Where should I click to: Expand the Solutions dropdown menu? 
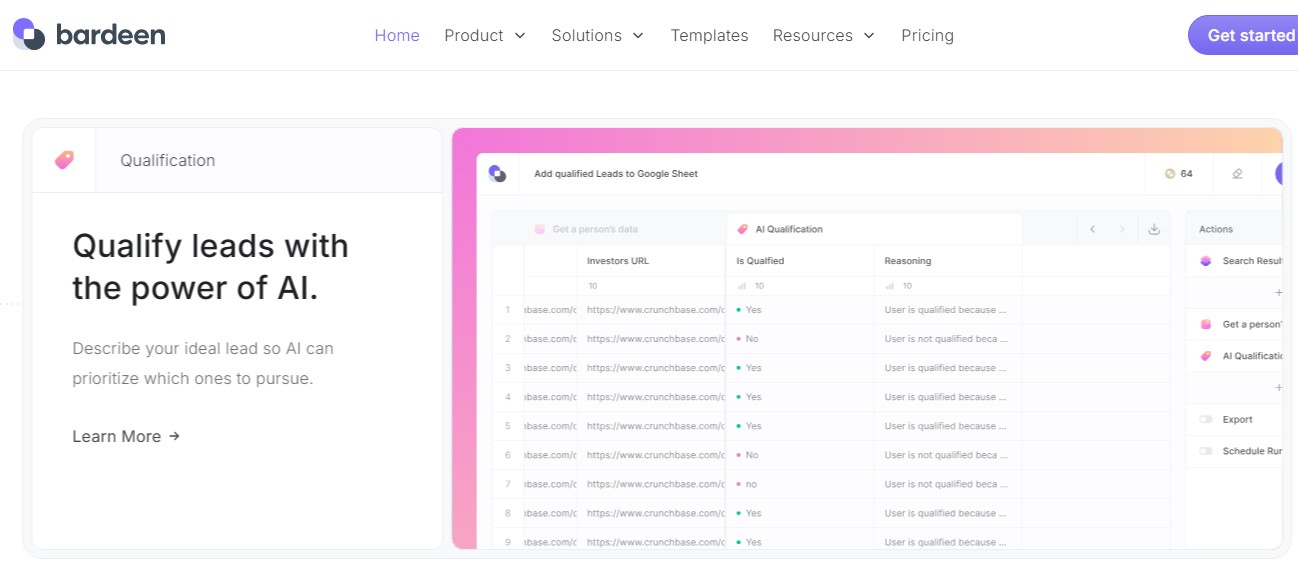click(598, 35)
